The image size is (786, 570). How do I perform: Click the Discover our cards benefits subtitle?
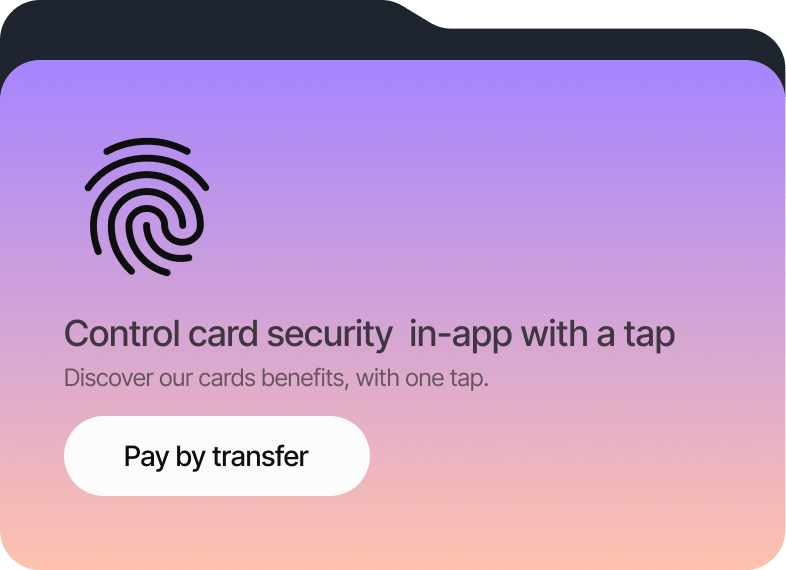click(276, 378)
